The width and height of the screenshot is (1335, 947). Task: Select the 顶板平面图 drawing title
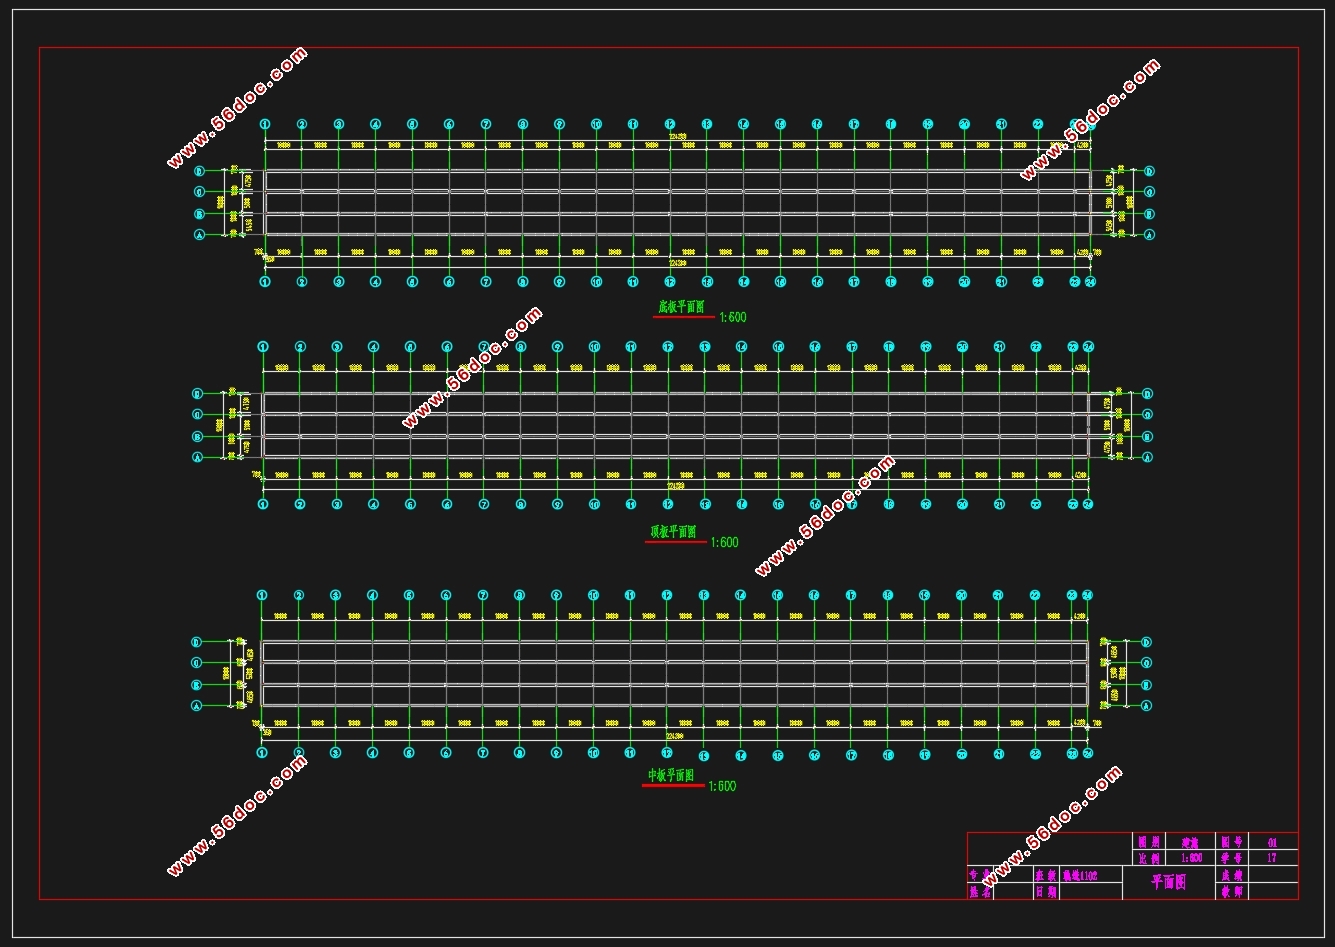point(675,533)
